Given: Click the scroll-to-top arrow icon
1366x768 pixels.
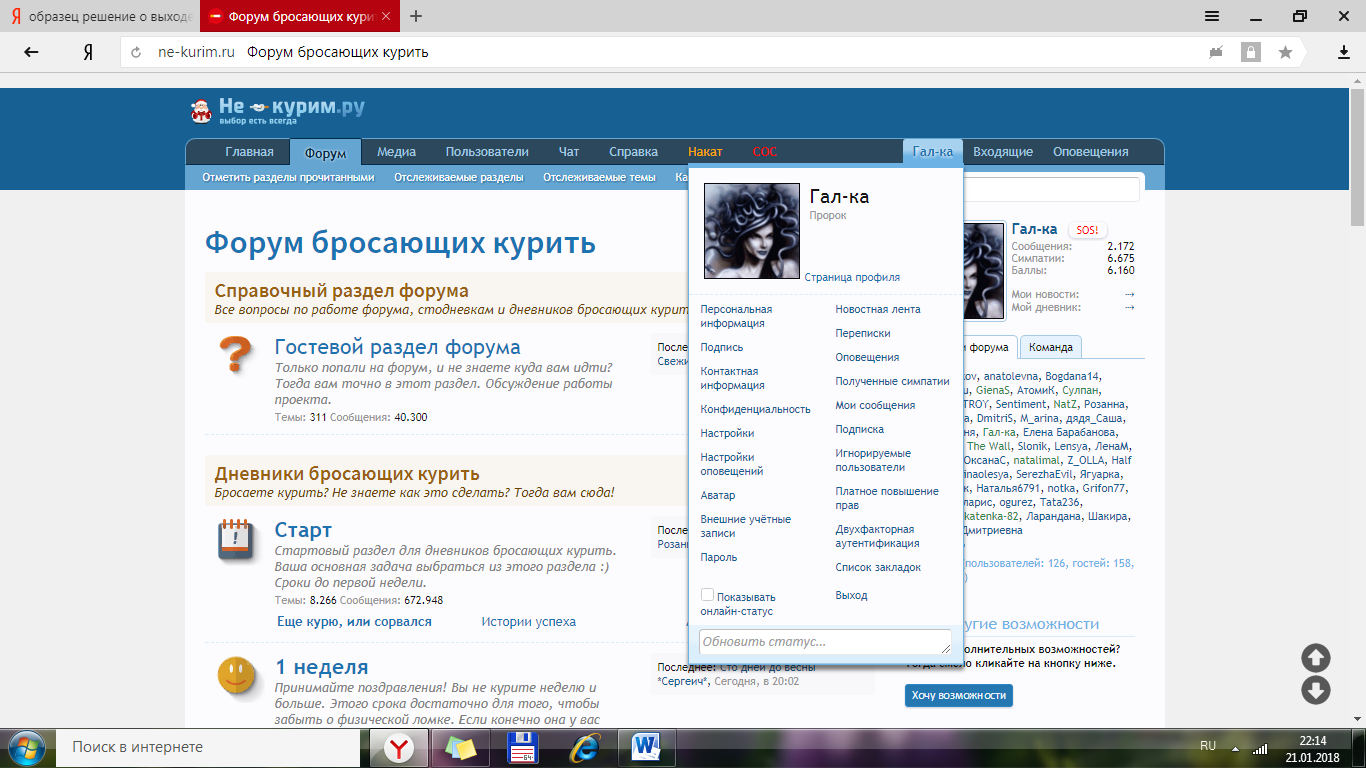Looking at the screenshot, I should [x=1315, y=657].
